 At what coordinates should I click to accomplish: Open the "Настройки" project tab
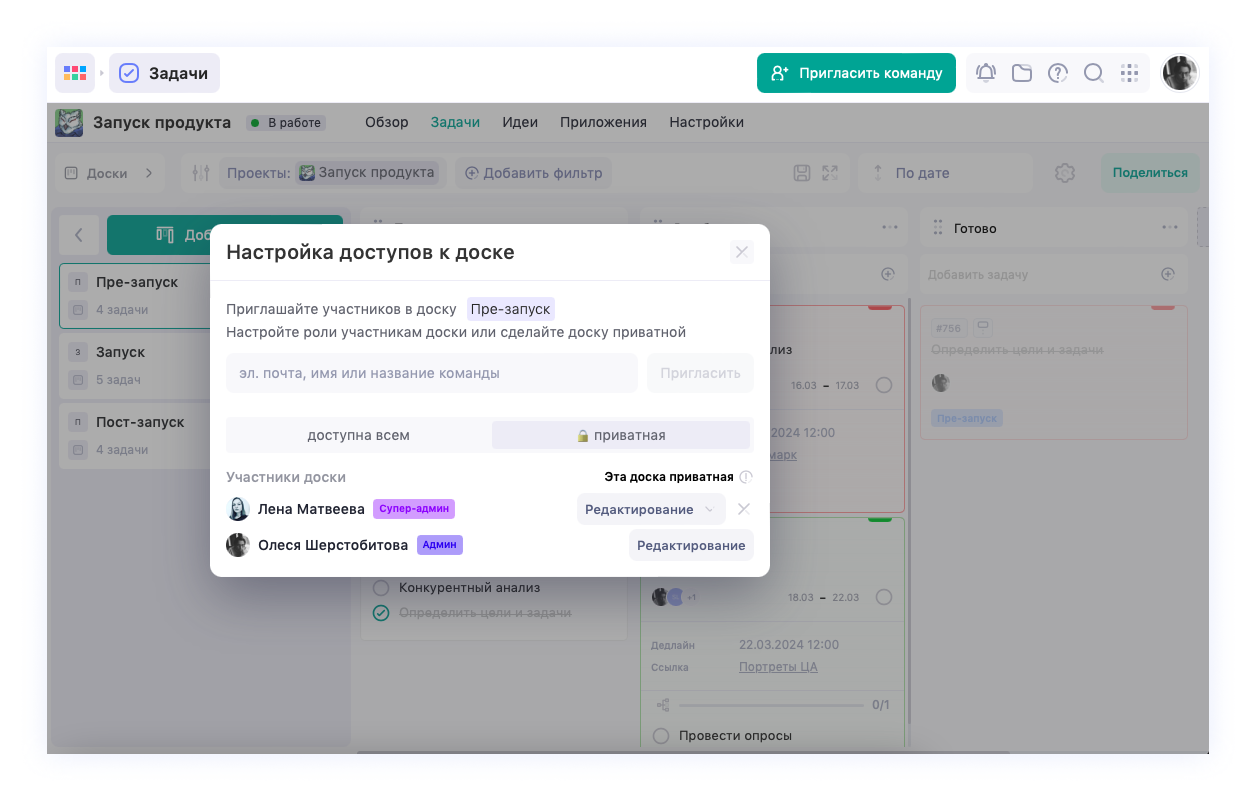click(x=706, y=122)
